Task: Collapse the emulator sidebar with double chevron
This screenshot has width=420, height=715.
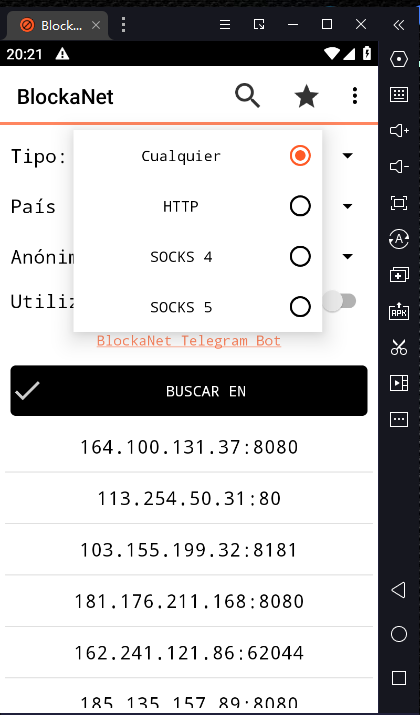Action: coord(399,25)
